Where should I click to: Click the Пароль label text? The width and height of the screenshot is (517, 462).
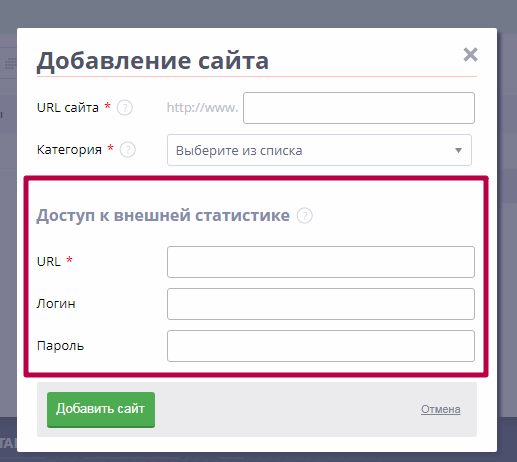[x=60, y=346]
